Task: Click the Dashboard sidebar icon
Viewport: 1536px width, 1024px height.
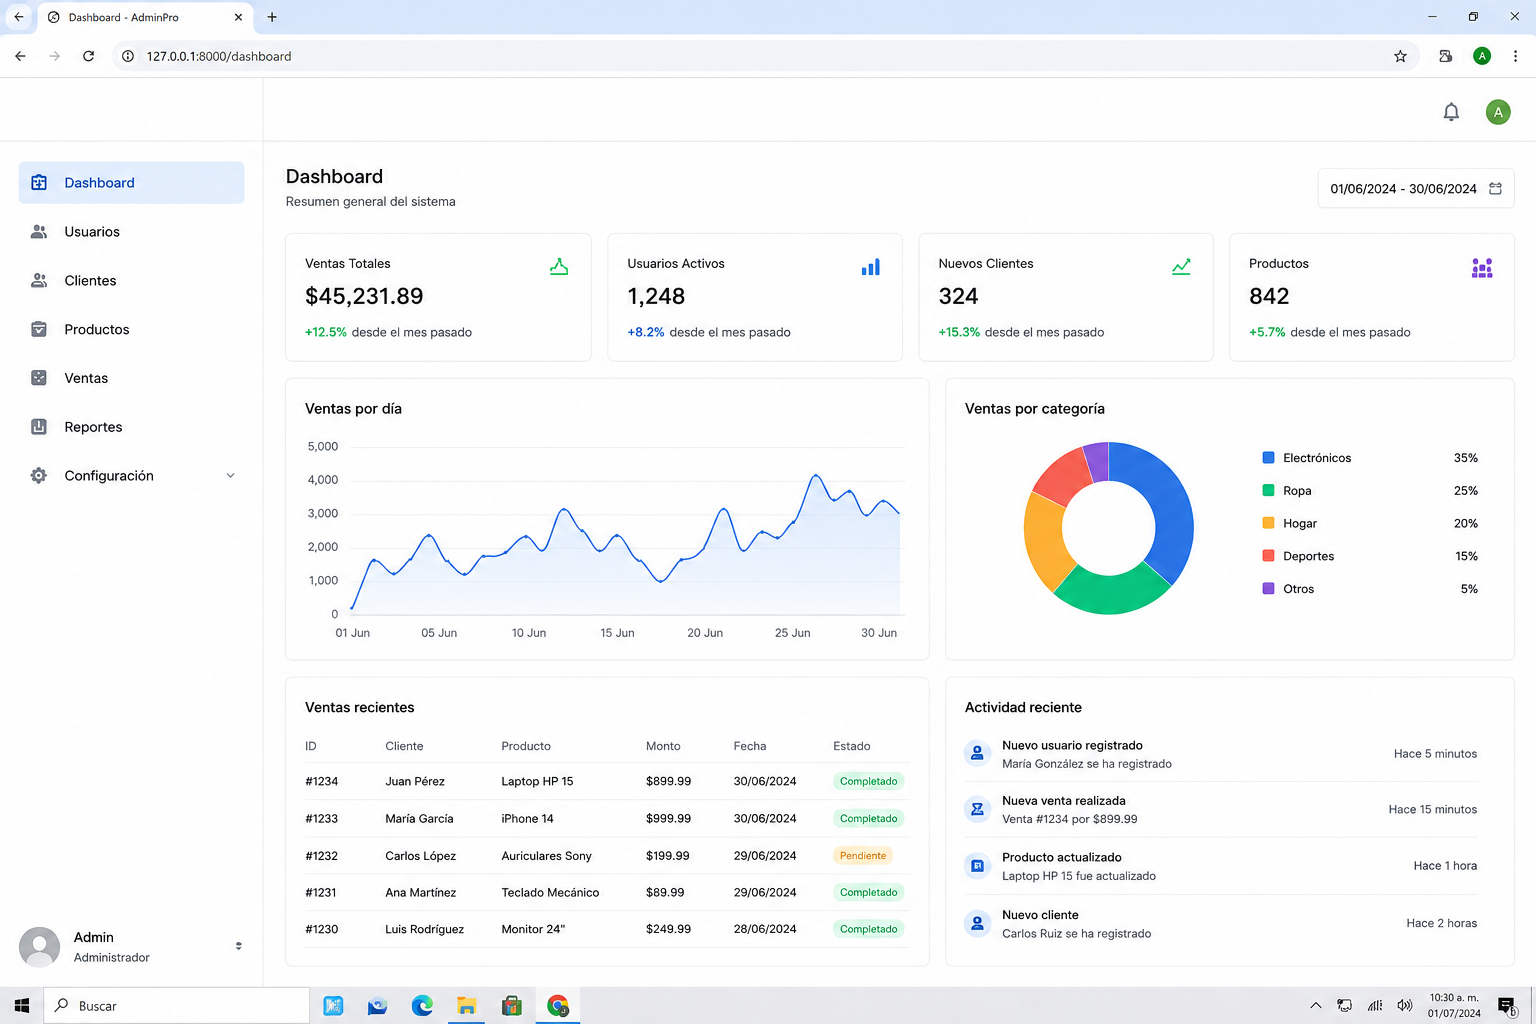Action: [x=39, y=183]
